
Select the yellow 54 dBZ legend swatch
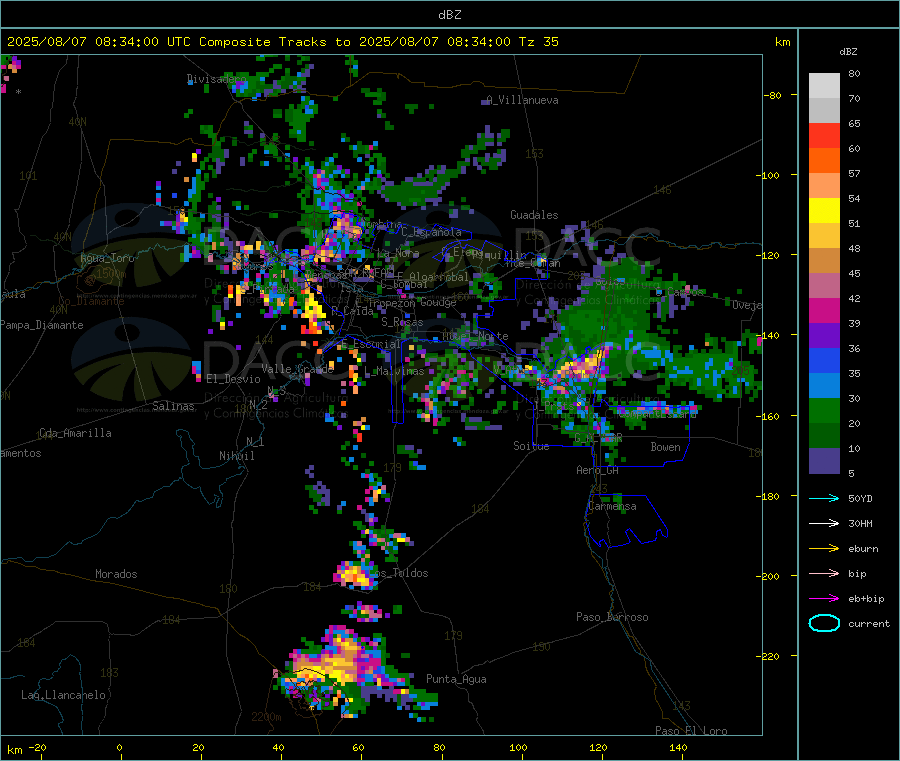click(824, 211)
